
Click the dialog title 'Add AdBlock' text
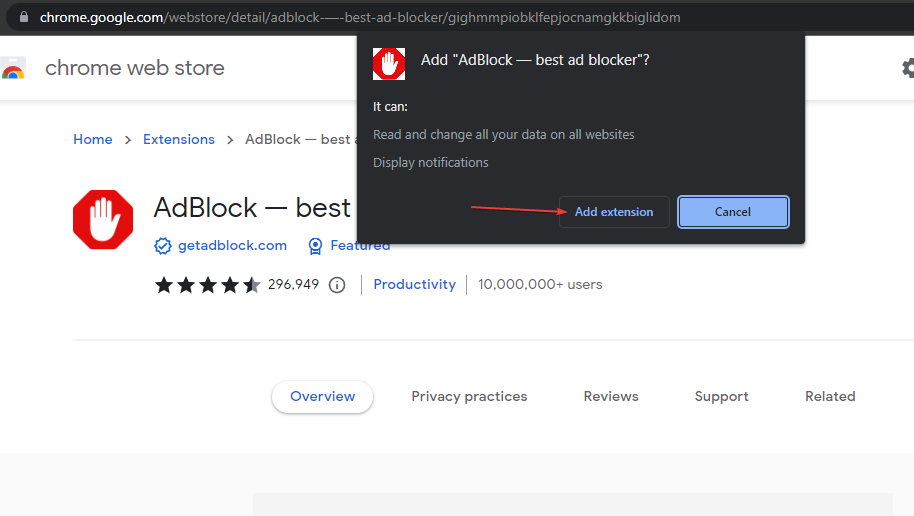coord(535,60)
